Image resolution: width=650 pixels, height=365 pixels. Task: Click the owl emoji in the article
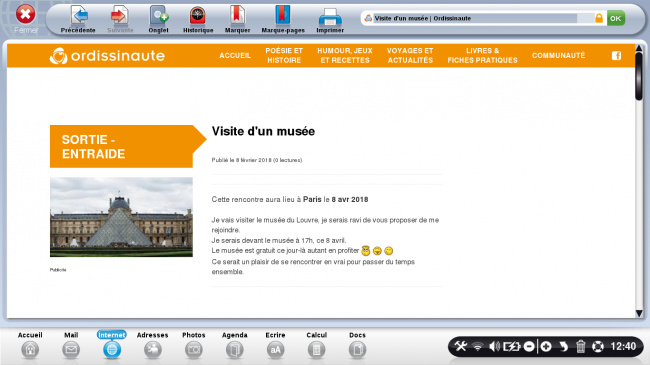366,251
